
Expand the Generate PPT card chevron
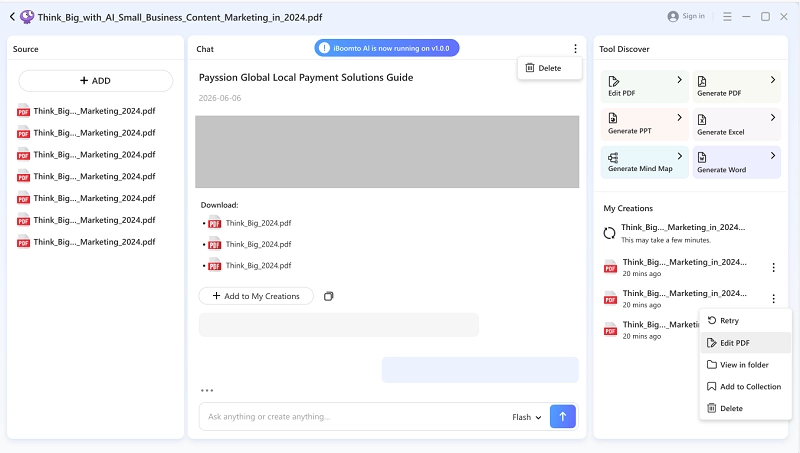(679, 117)
